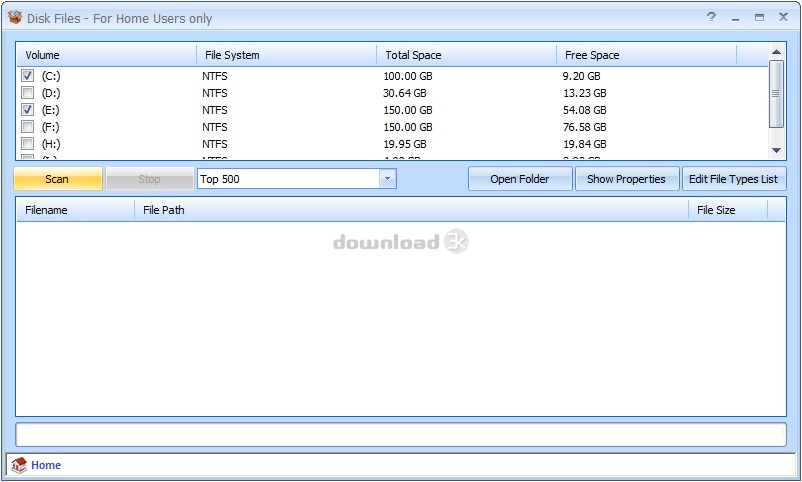Expand the Top 500 dropdown
This screenshot has height=482, width=802.
pyautogui.click(x=387, y=179)
